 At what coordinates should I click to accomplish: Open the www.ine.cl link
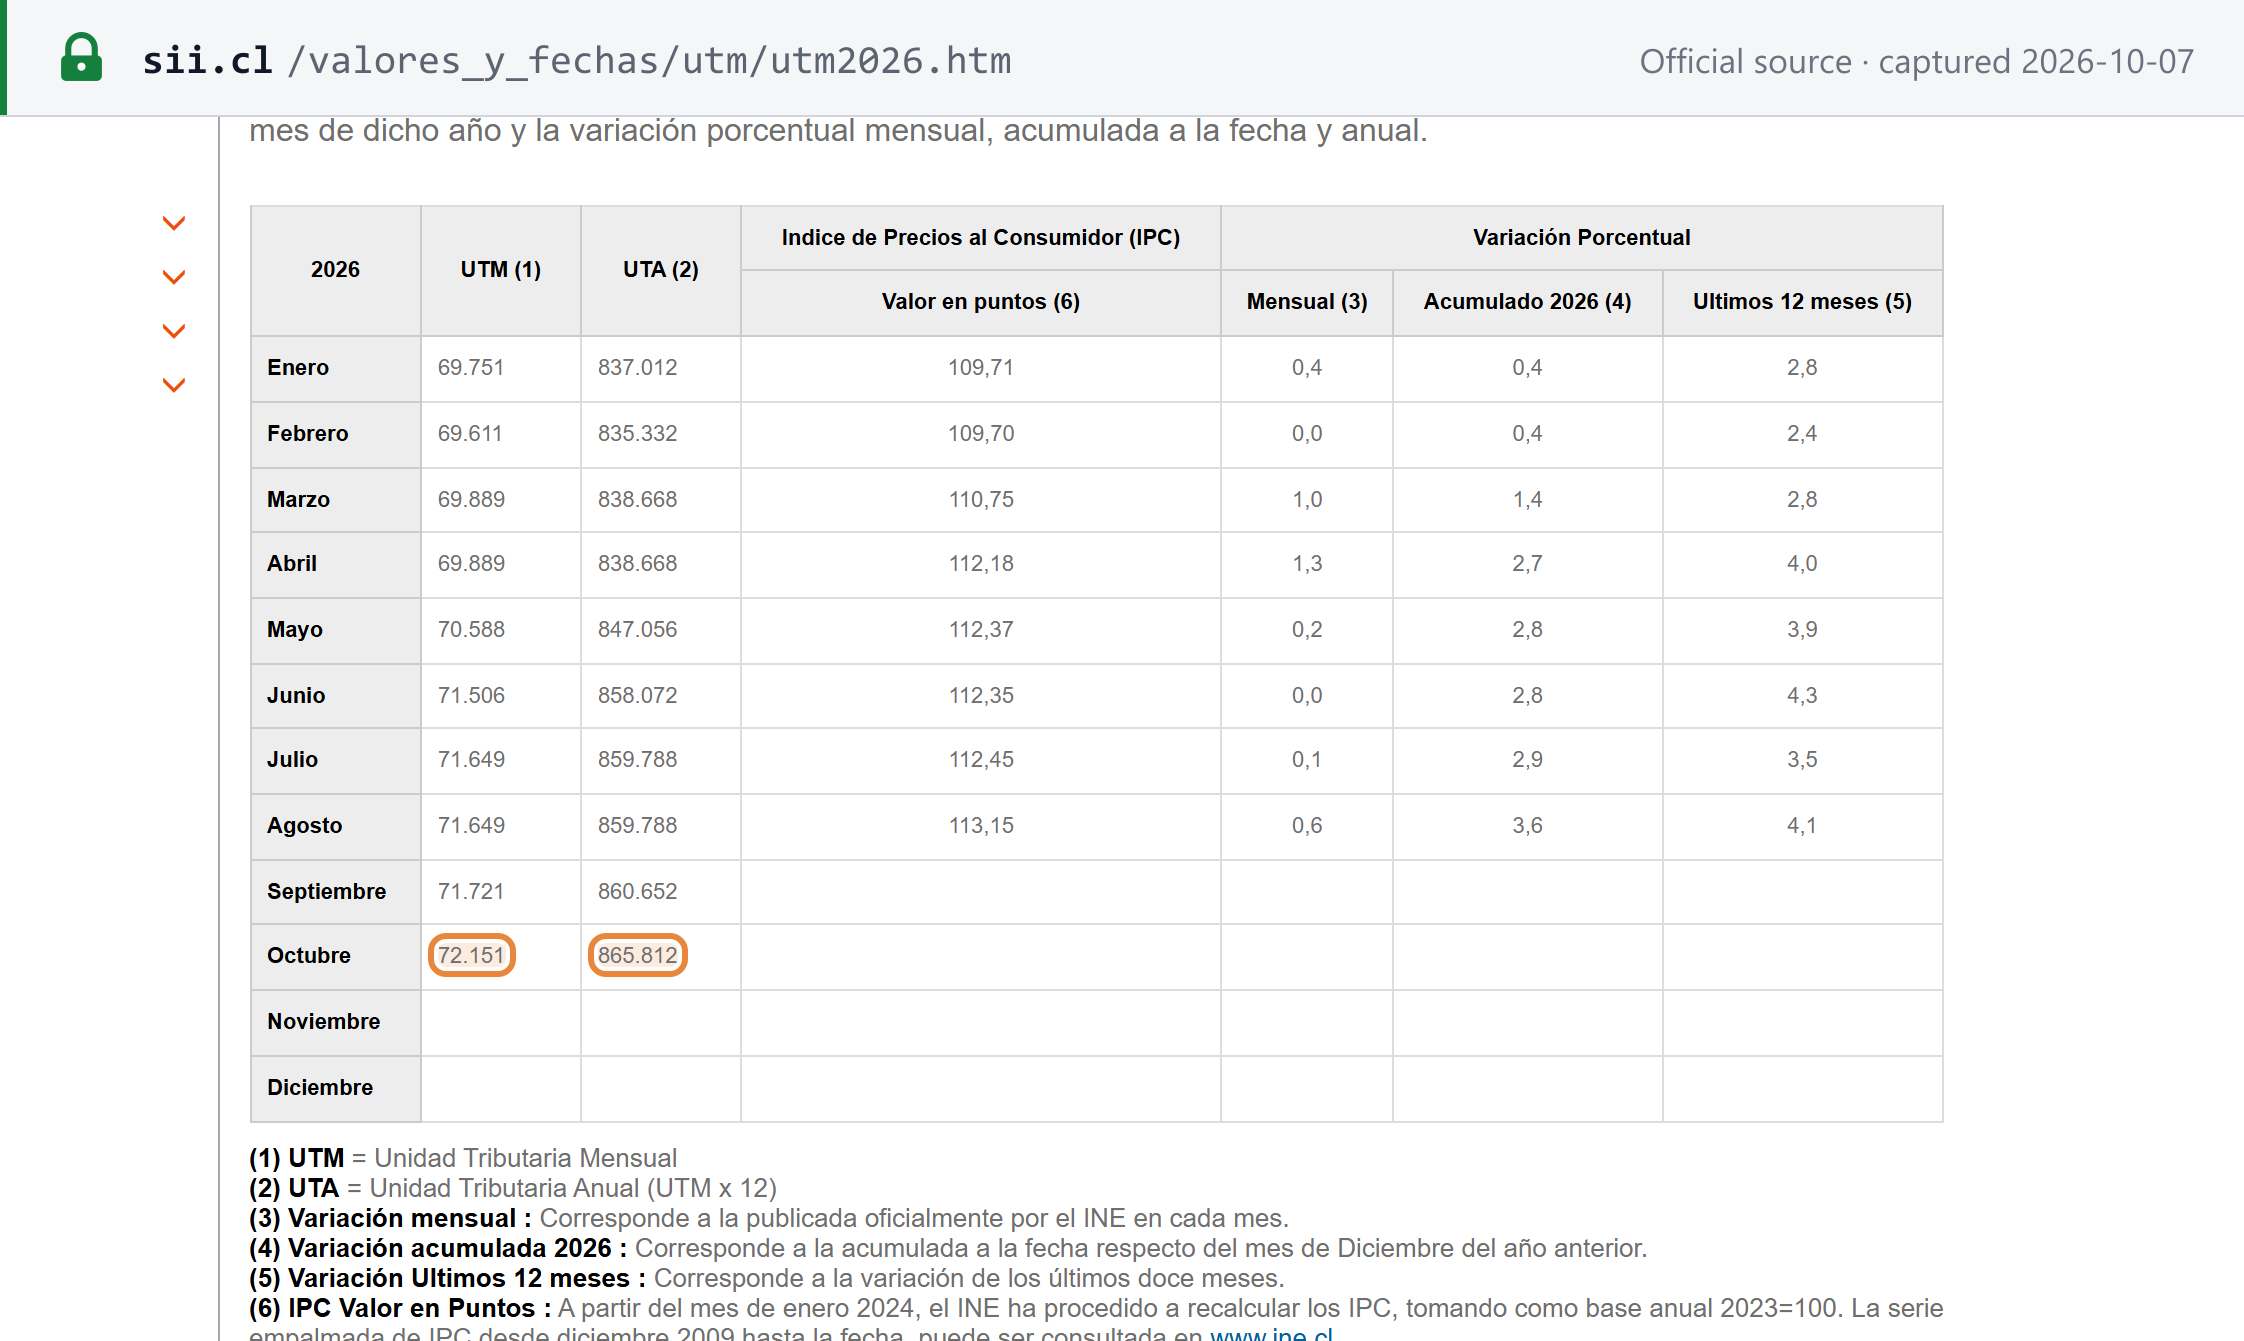point(1271,1334)
